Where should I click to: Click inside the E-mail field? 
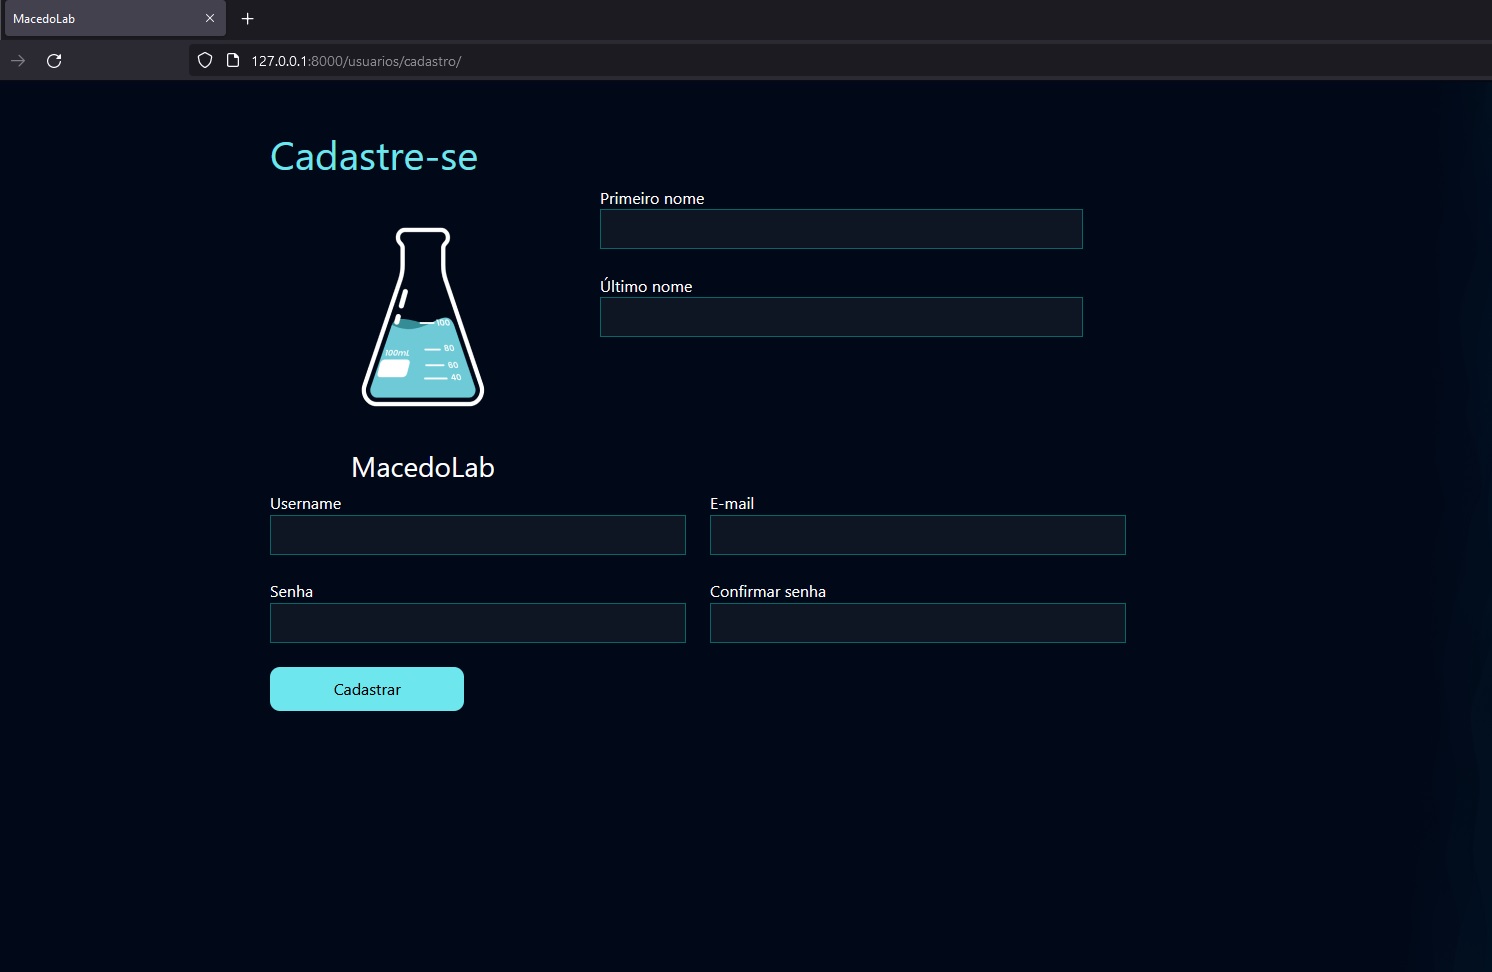[x=916, y=535]
